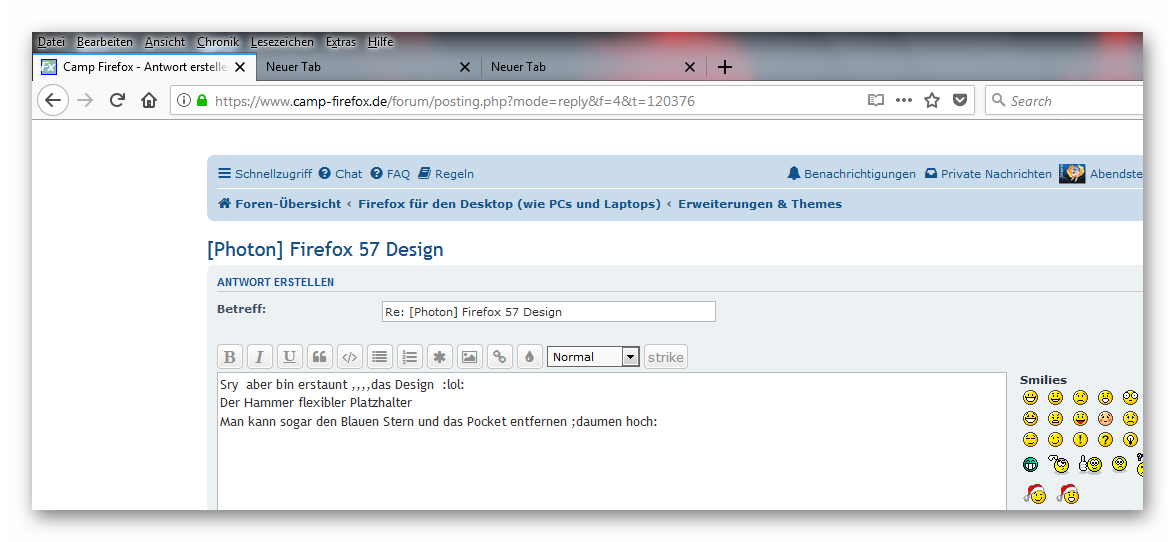Insert a quote block
The image size is (1175, 542).
[320, 357]
